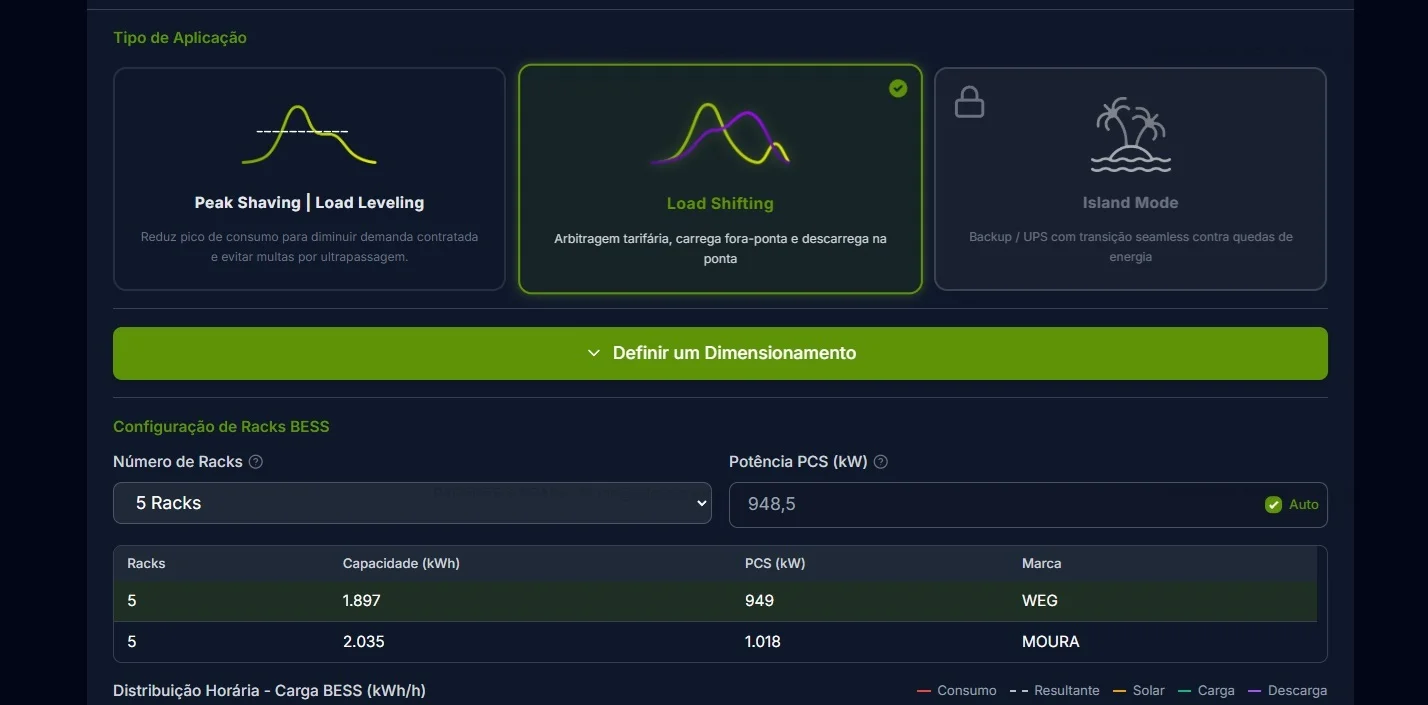Click chevron icon in Definir um Dimensionamento

point(594,353)
